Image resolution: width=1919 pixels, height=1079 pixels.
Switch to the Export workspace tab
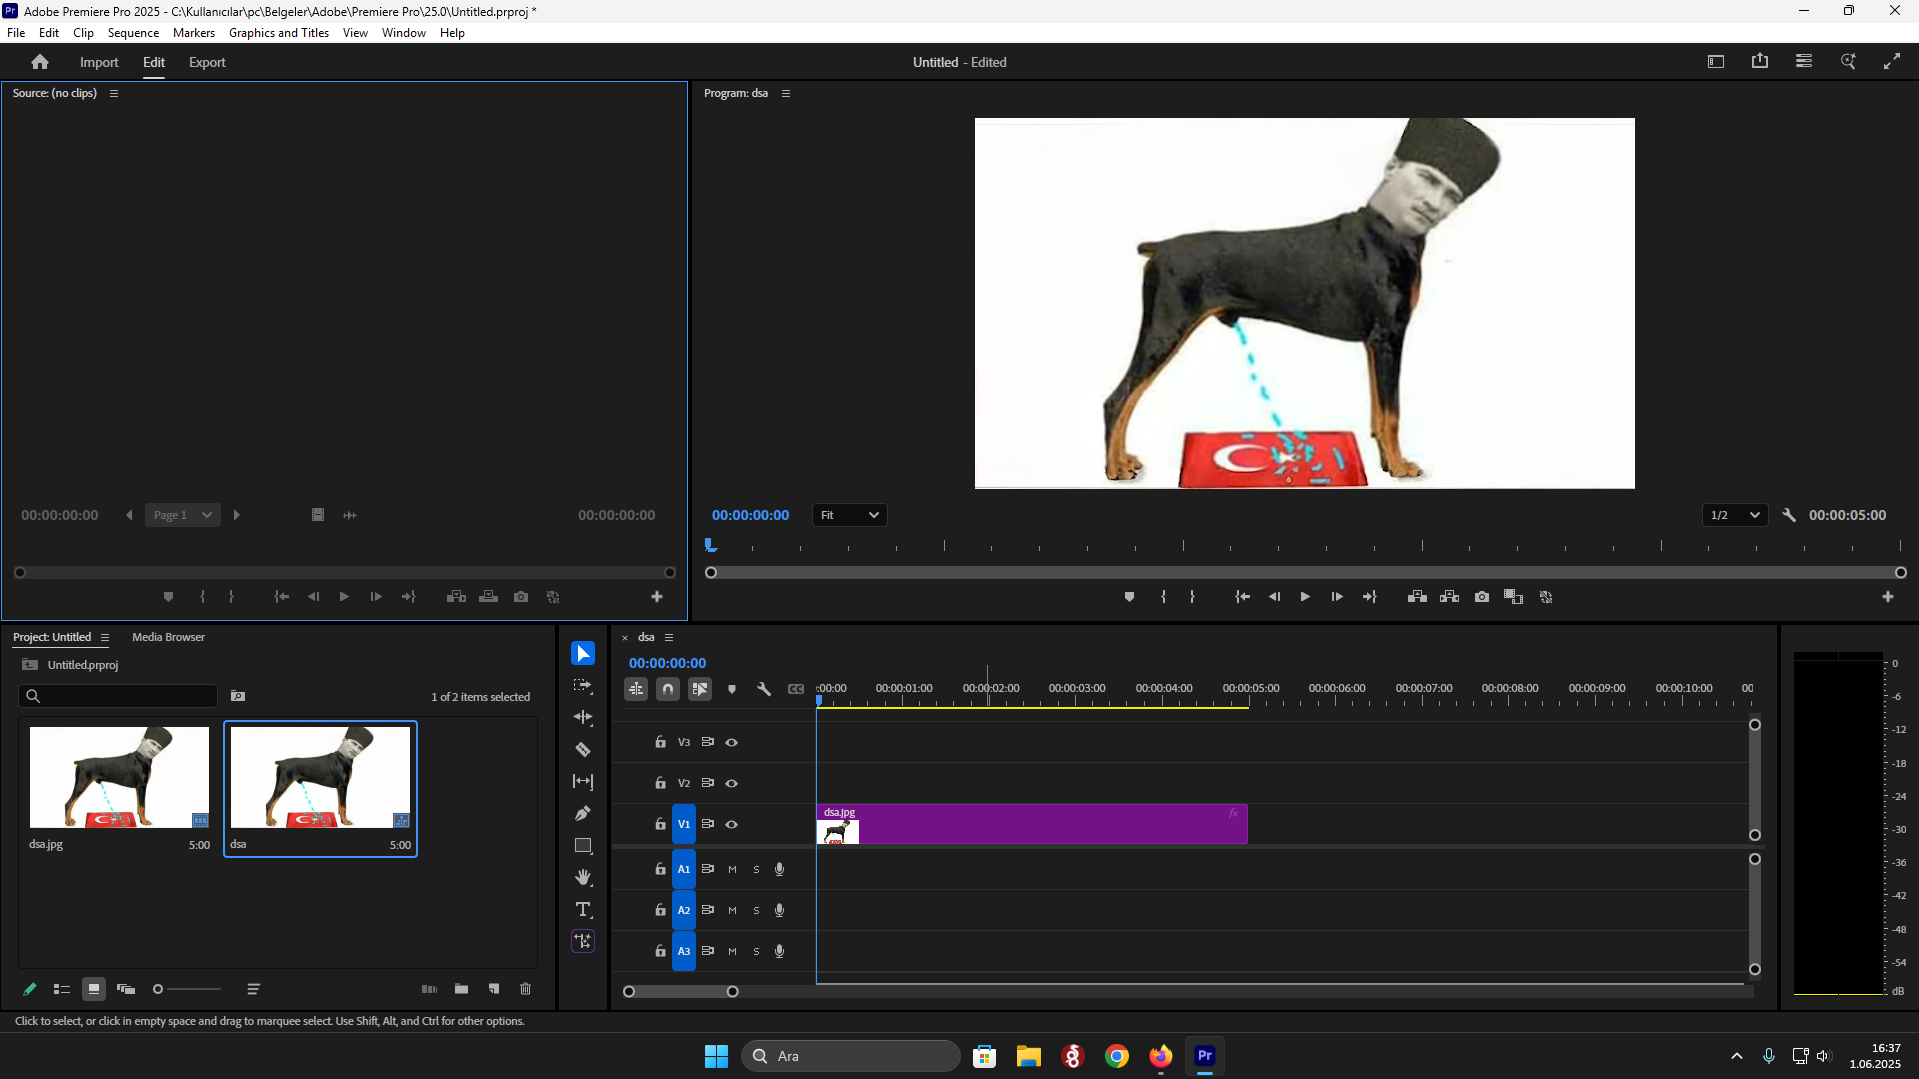coord(207,62)
